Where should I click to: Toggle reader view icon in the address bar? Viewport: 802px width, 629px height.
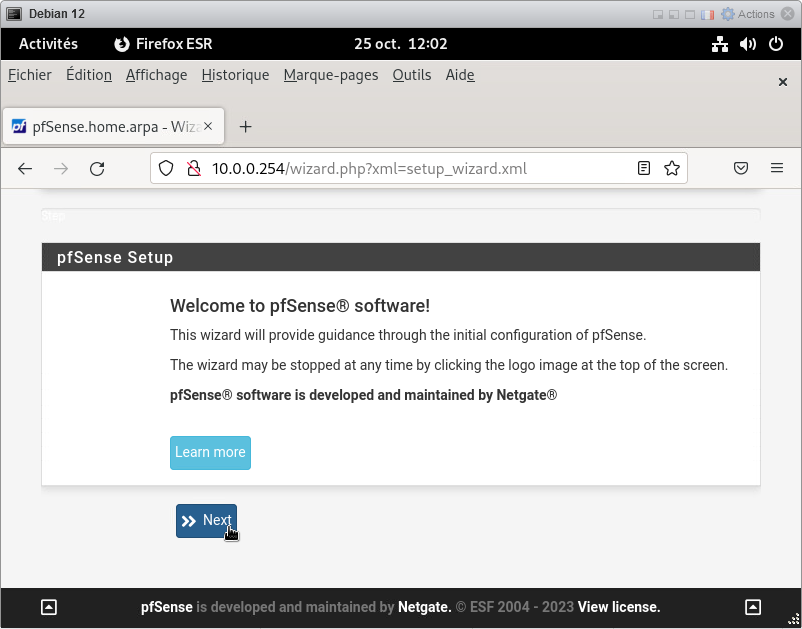pyautogui.click(x=644, y=168)
